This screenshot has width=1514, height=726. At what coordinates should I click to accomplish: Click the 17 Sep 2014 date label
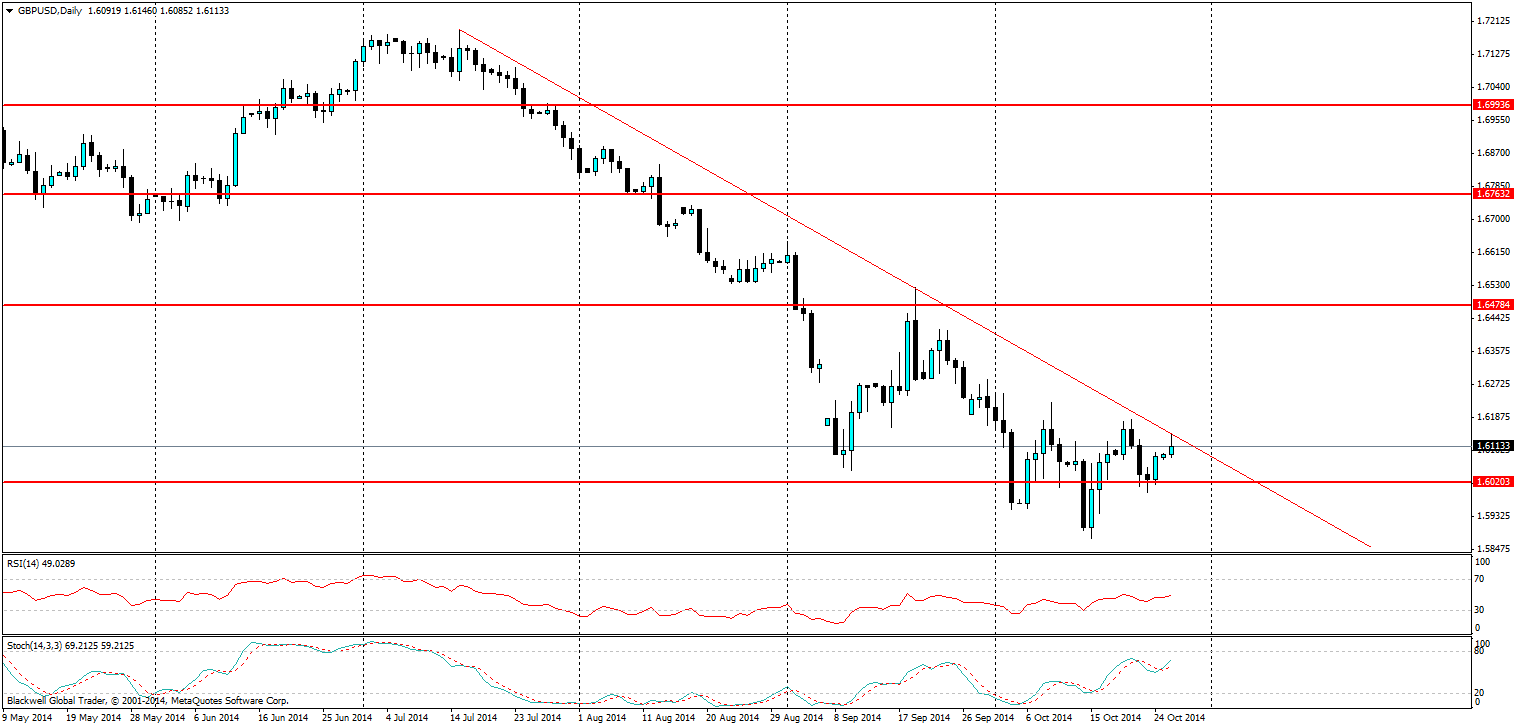923,717
